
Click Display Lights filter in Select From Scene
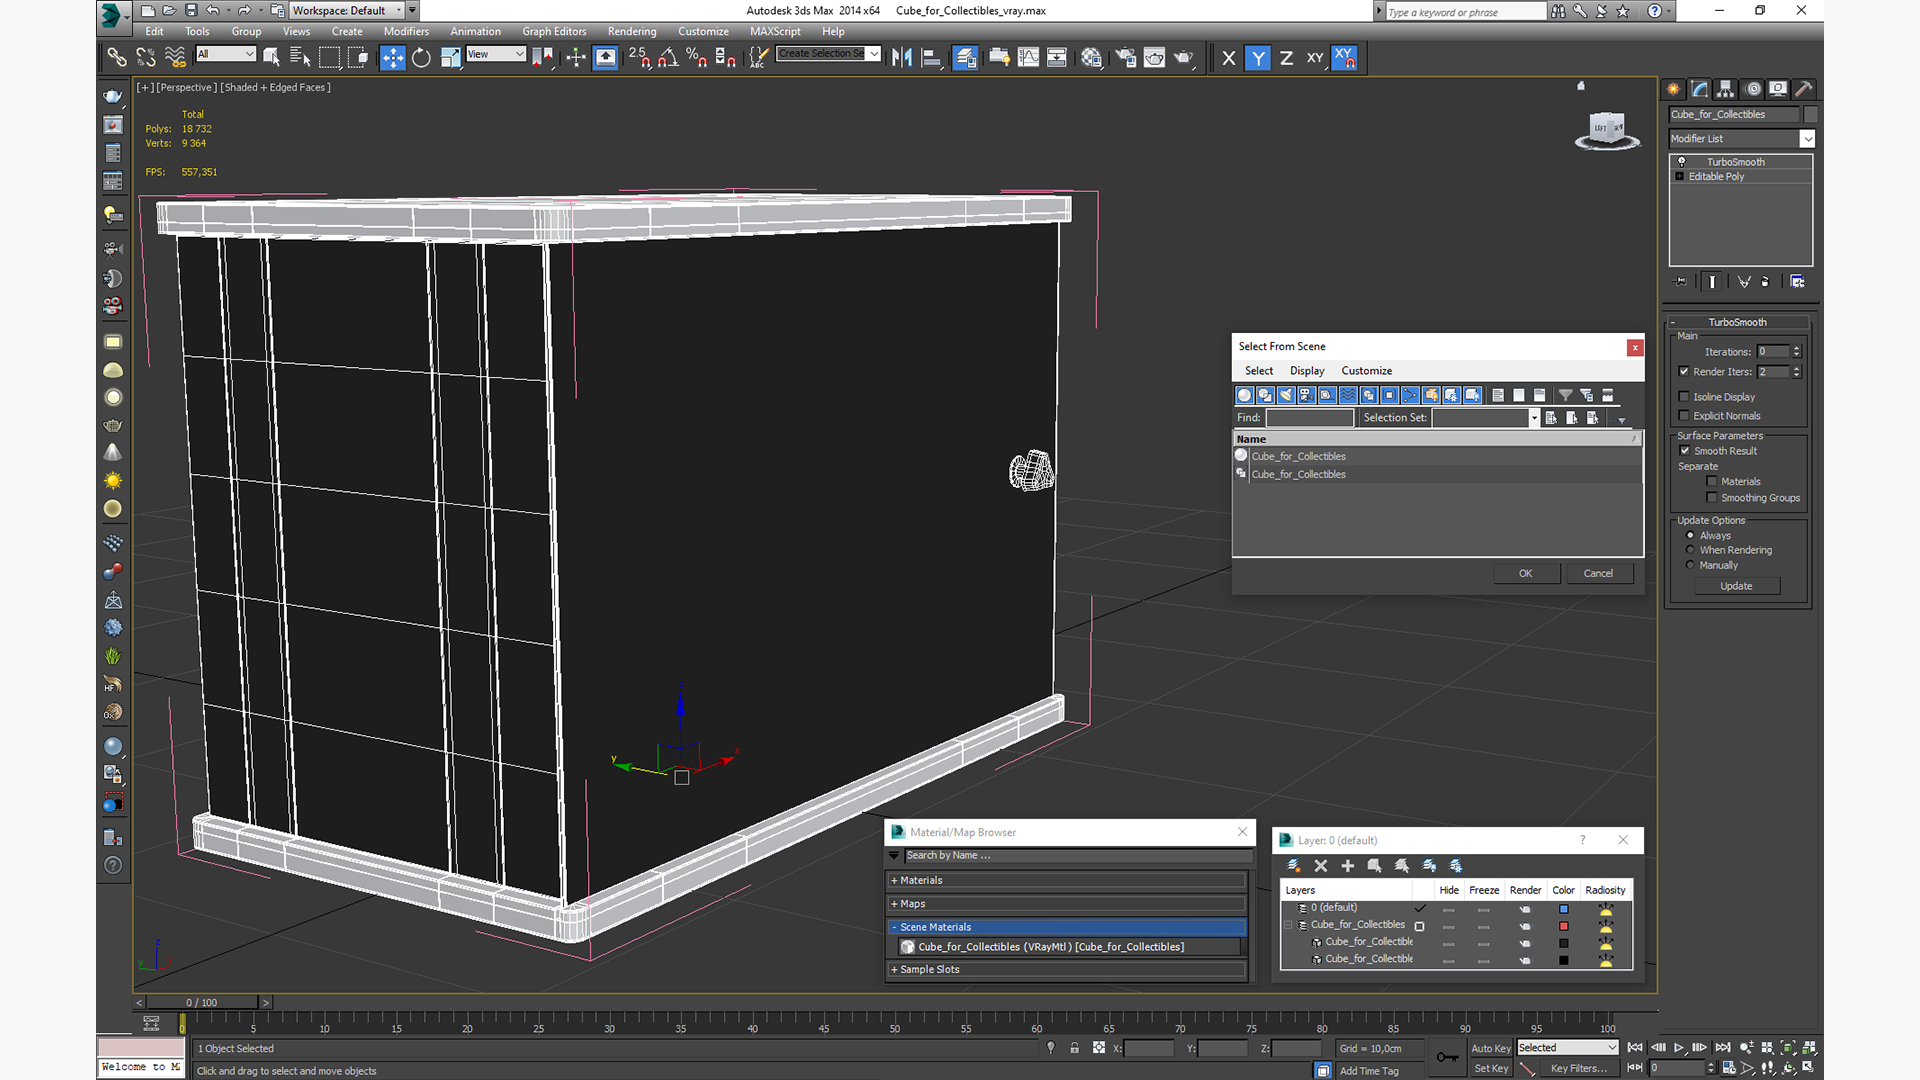(1286, 395)
